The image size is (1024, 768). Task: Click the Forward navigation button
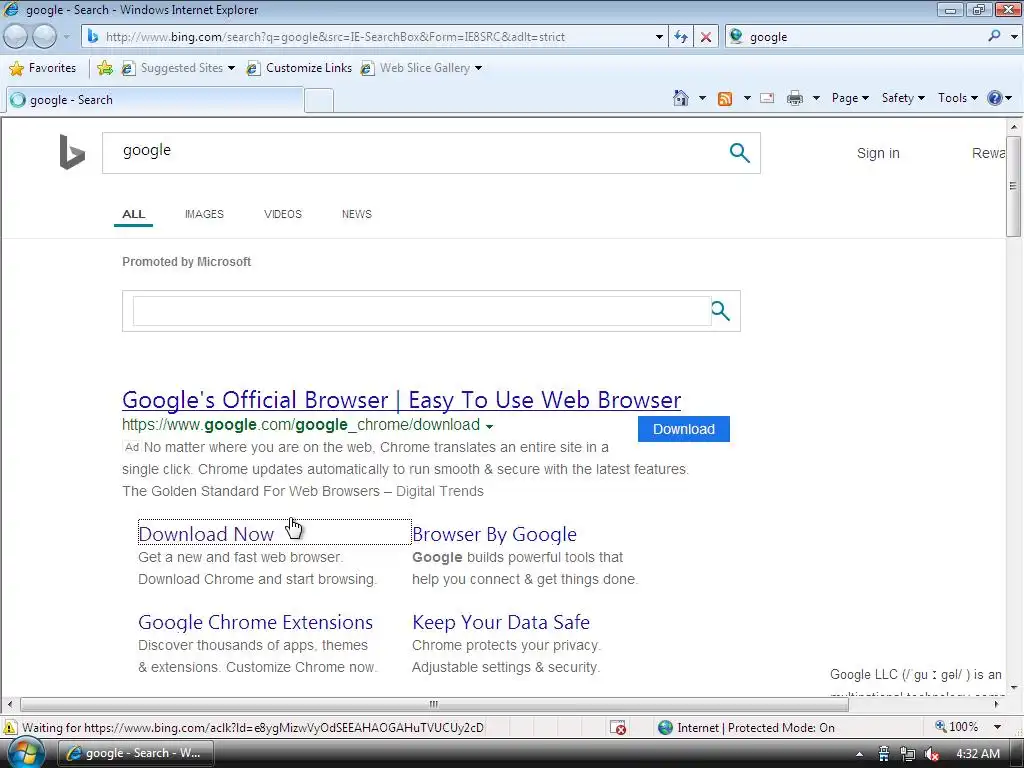click(44, 37)
